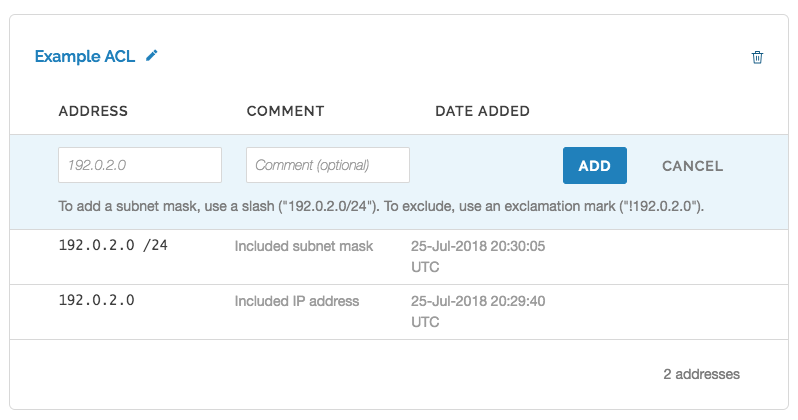798x420 pixels.
Task: Click the COMMENT column header
Action: 285,111
